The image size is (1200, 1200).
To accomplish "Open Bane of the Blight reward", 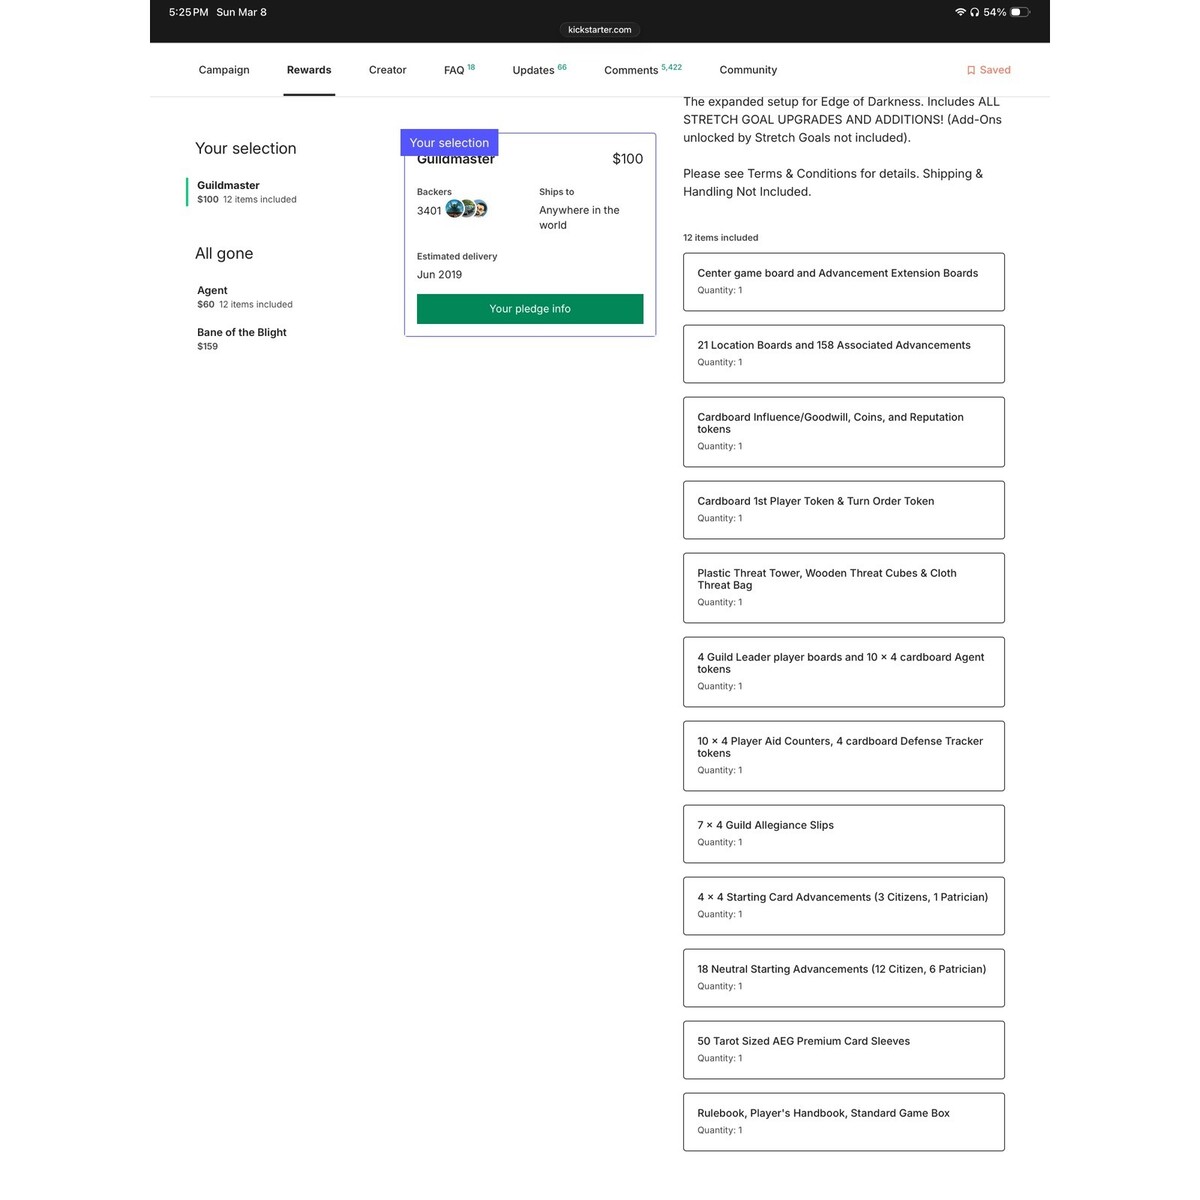I will click(242, 339).
